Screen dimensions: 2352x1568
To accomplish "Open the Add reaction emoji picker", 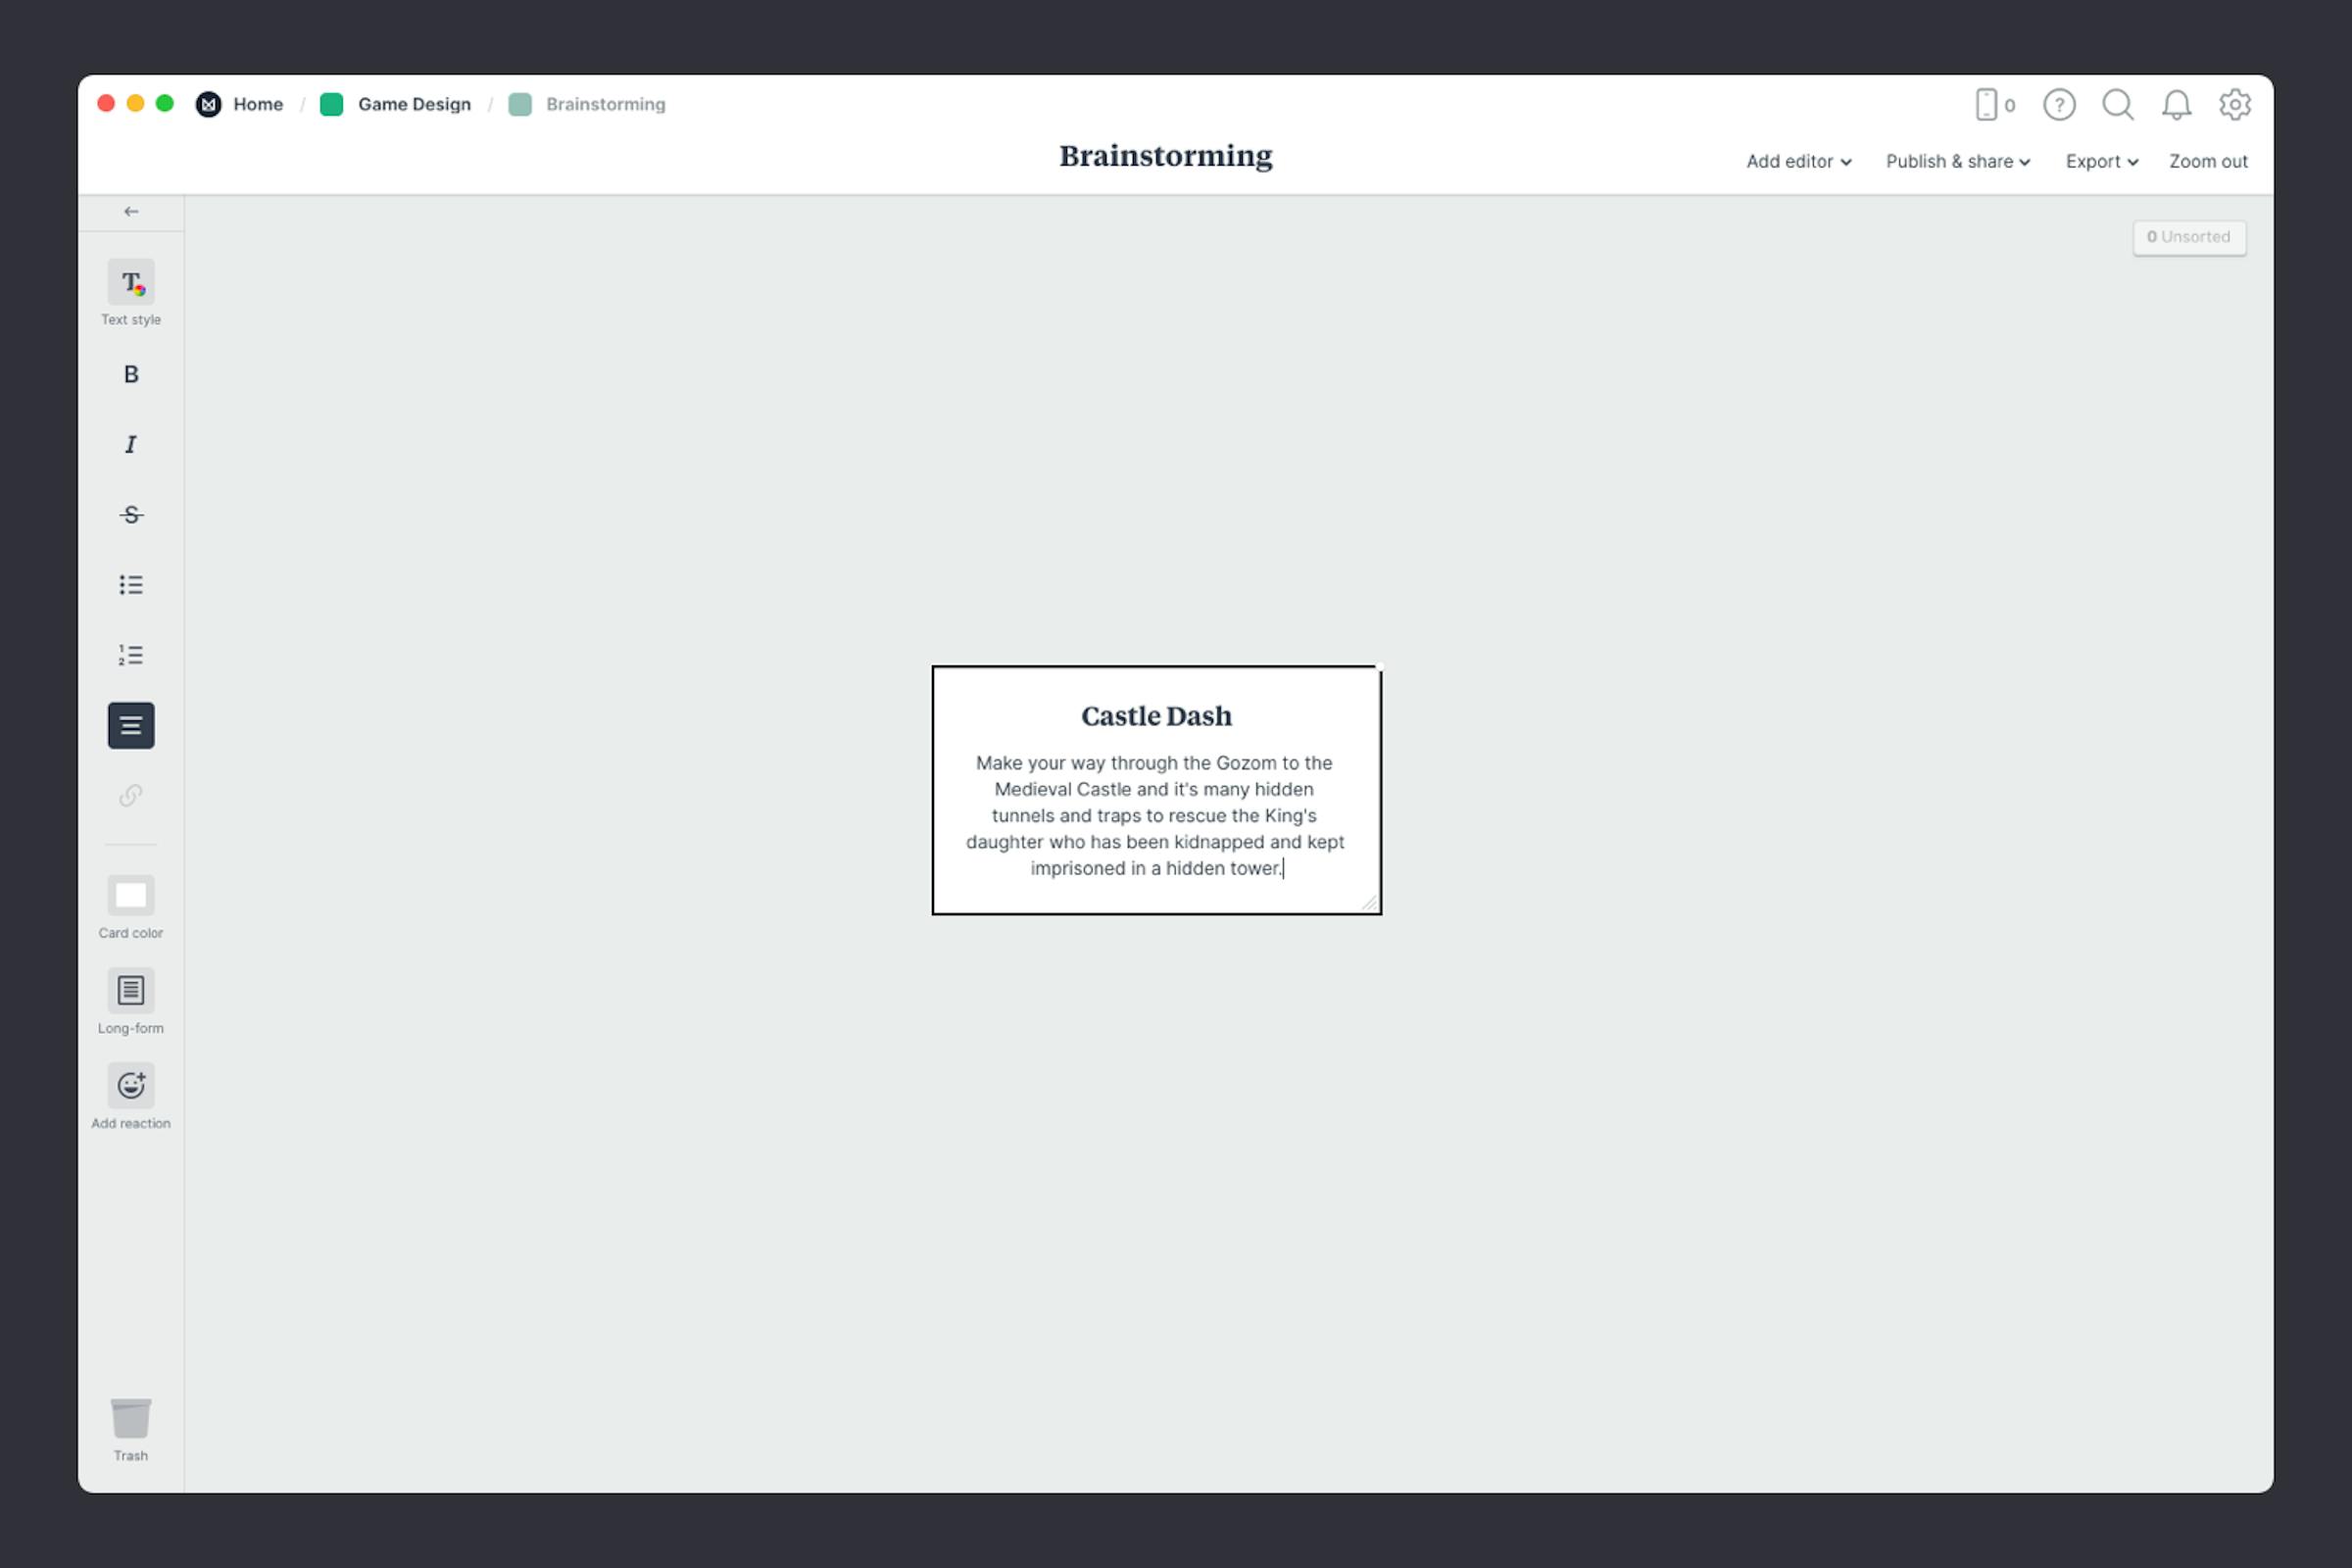I will point(130,1085).
